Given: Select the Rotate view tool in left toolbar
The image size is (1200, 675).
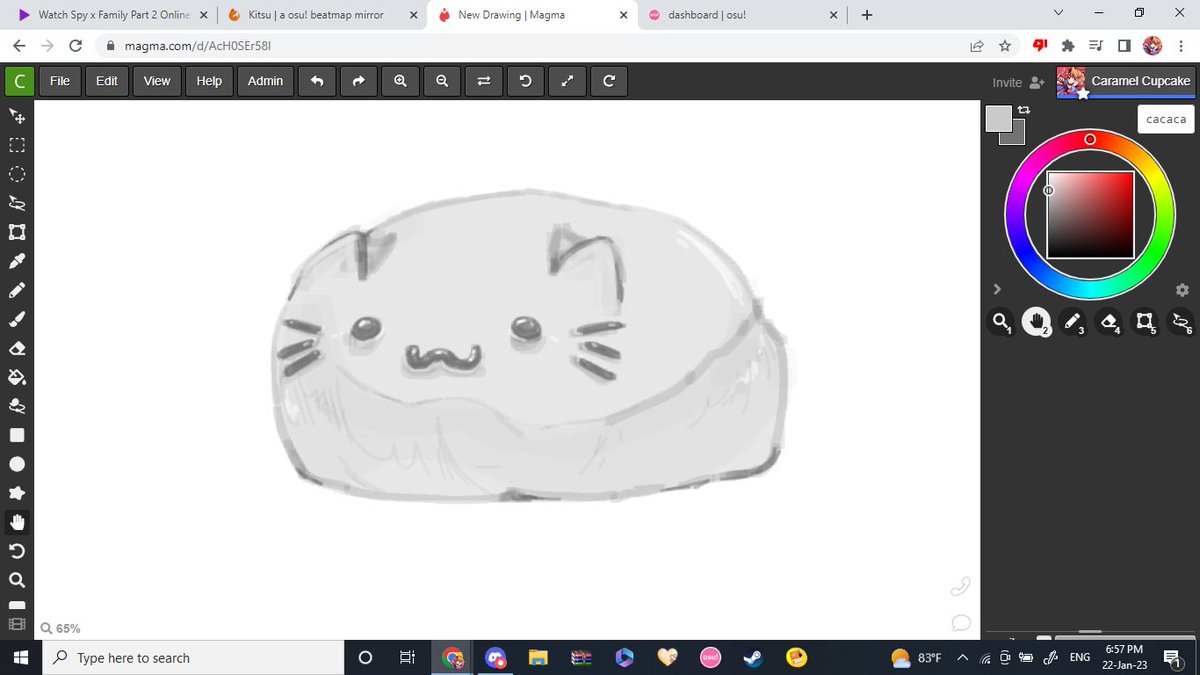Looking at the screenshot, I should (17, 551).
